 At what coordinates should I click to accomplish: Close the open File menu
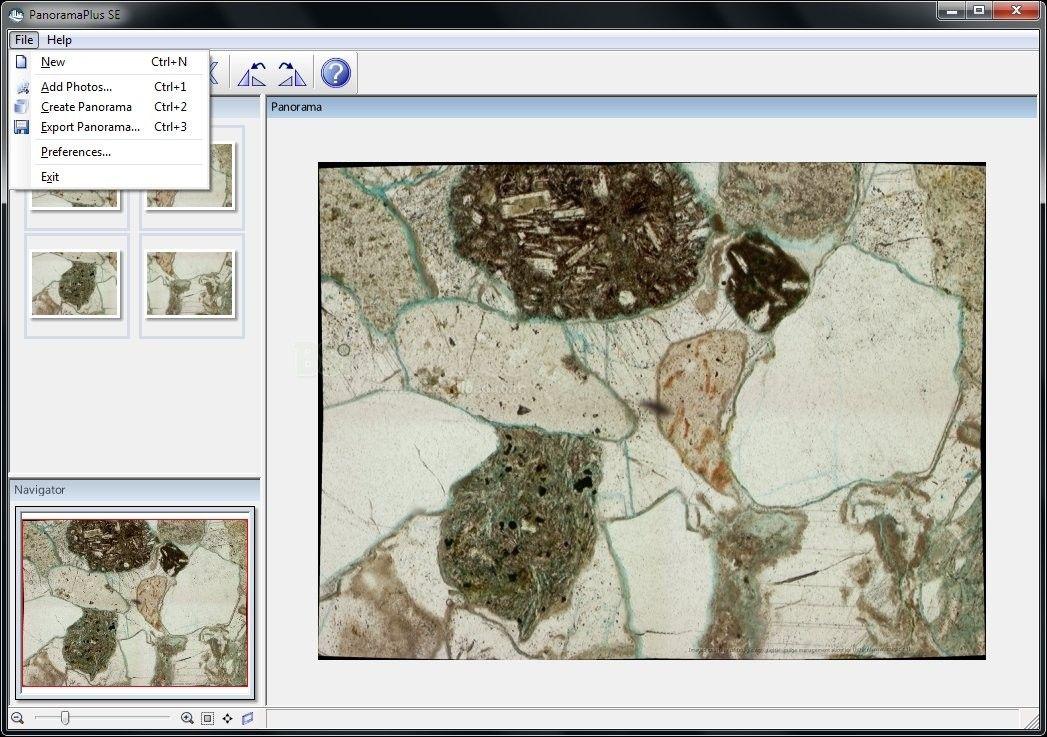24,39
